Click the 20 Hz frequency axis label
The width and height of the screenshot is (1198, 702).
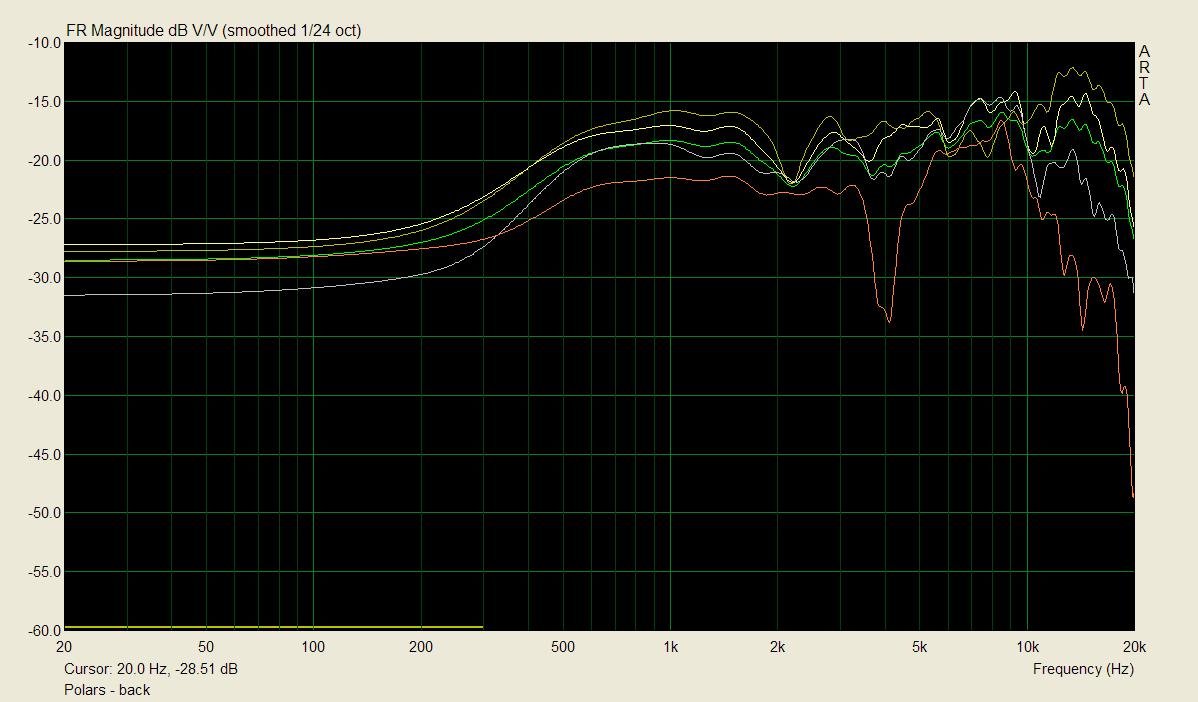click(x=64, y=648)
